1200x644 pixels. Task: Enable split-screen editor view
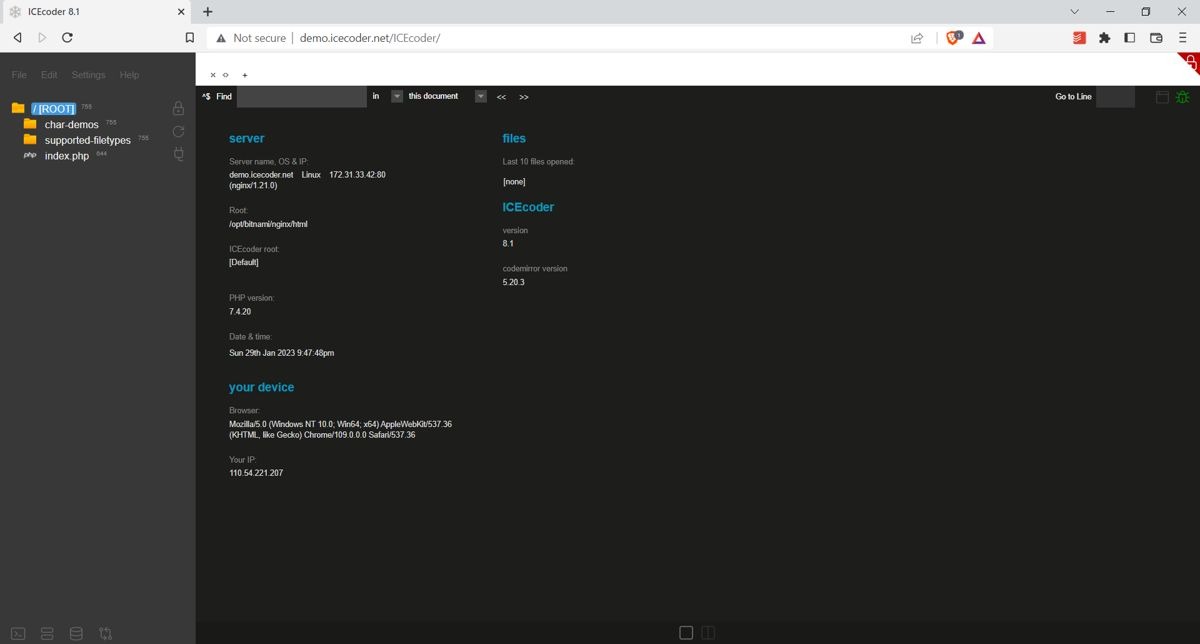pos(708,632)
